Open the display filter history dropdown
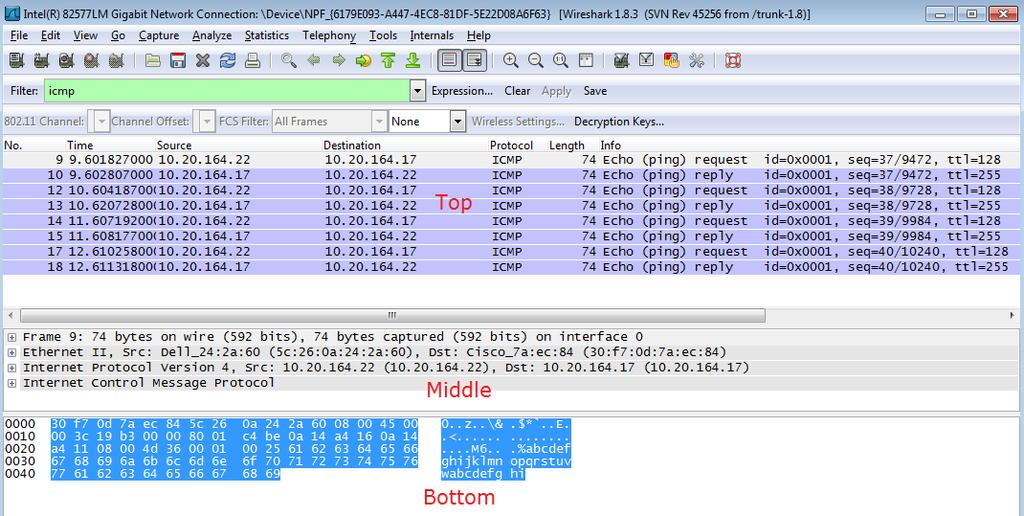Image resolution: width=1024 pixels, height=516 pixels. 418,91
